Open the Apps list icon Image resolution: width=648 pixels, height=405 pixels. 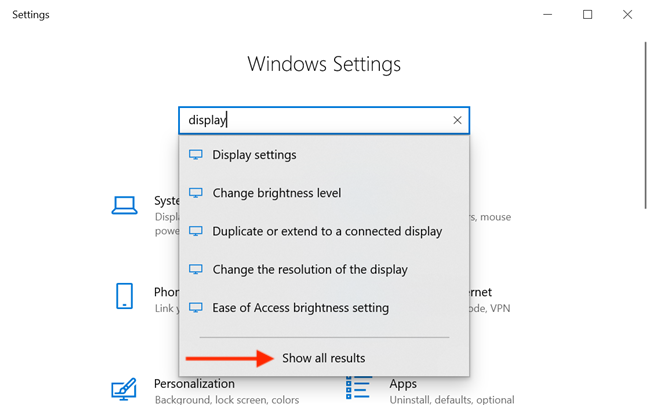pos(358,388)
